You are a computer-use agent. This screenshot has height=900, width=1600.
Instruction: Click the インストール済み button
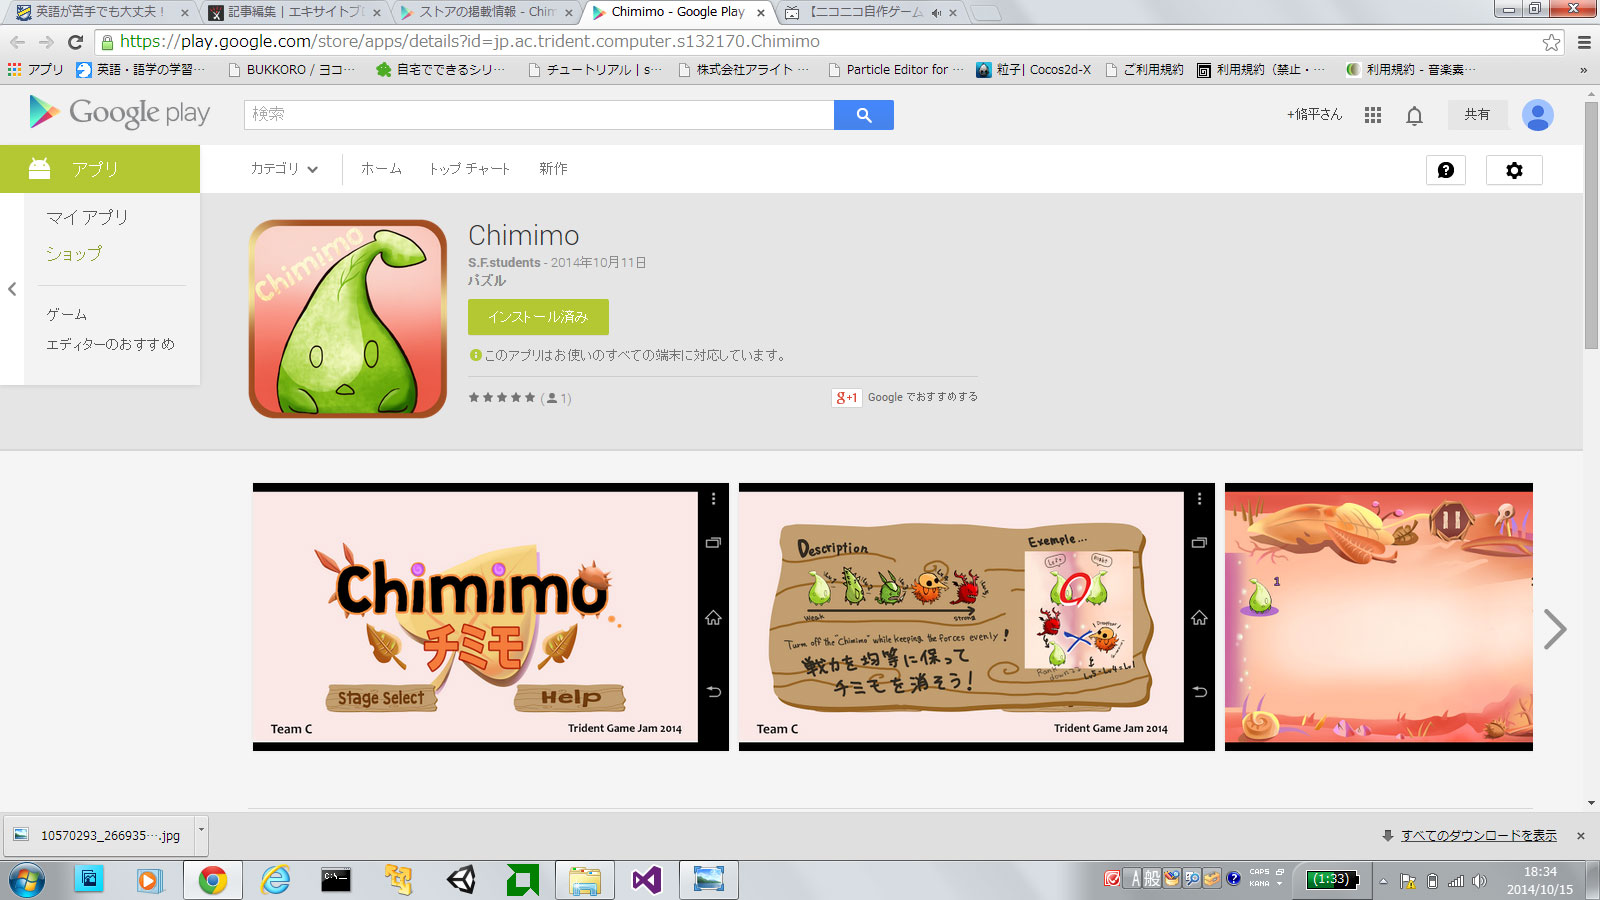pyautogui.click(x=538, y=317)
